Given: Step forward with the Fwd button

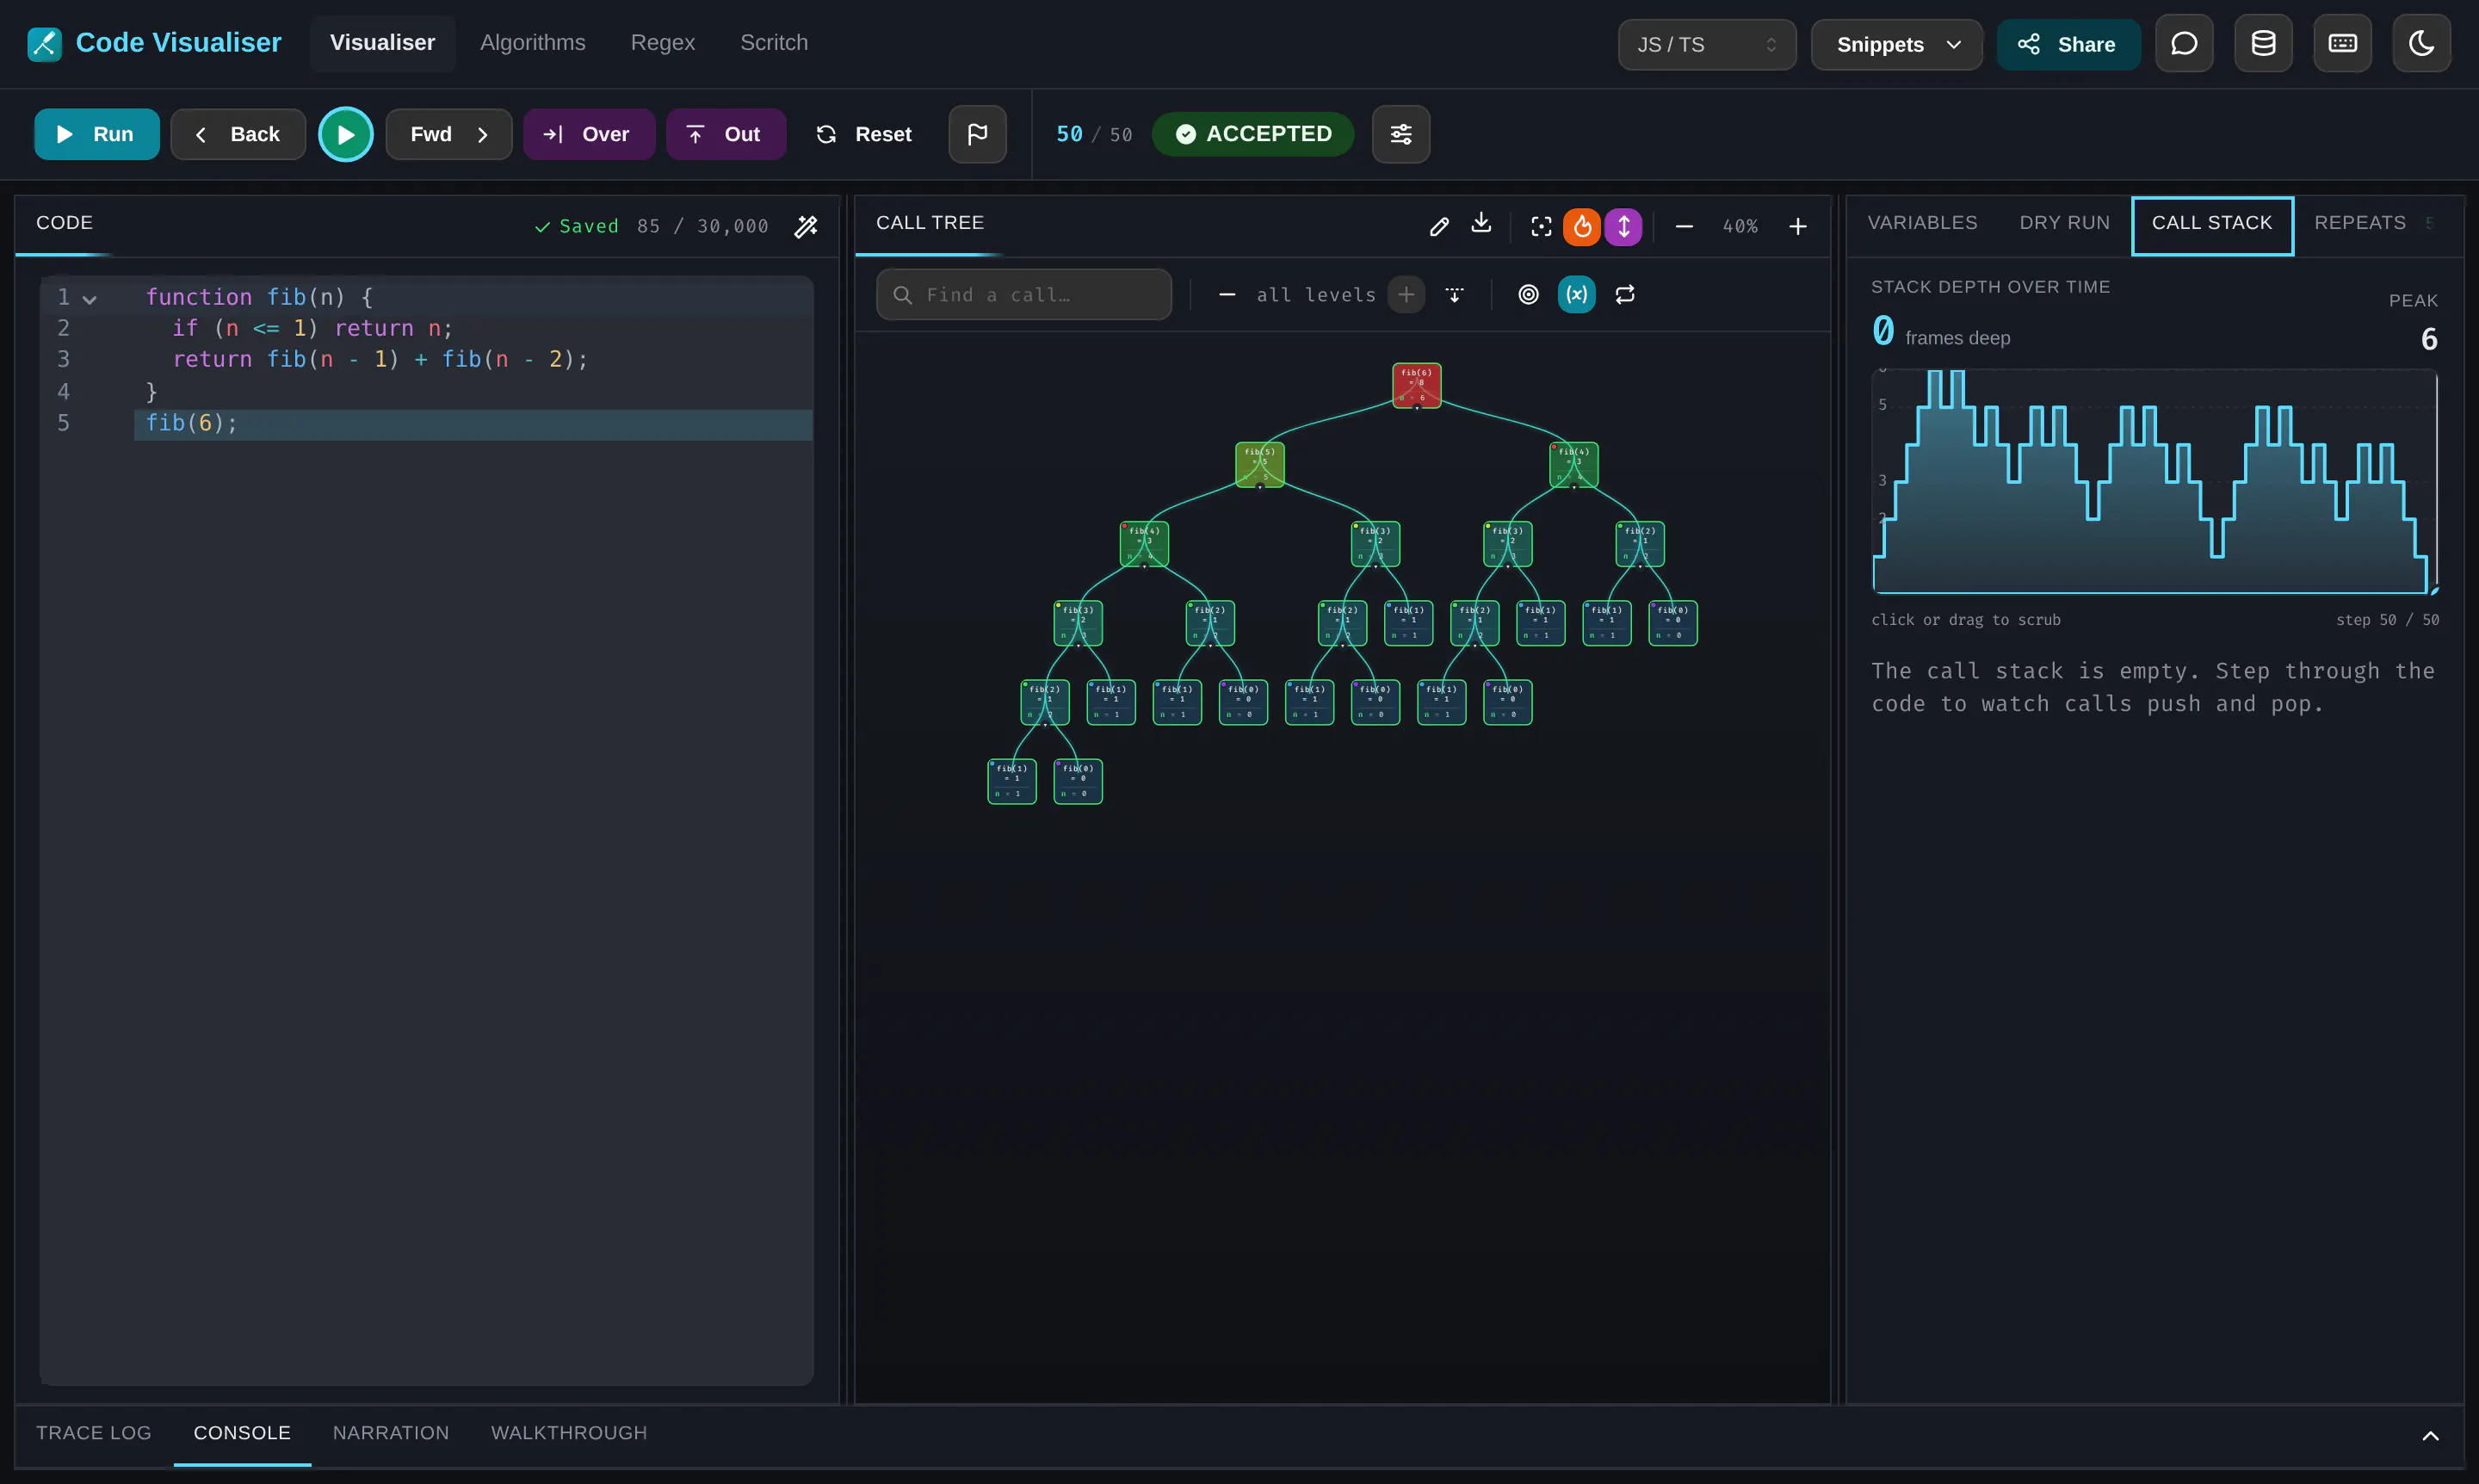Looking at the screenshot, I should point(449,134).
